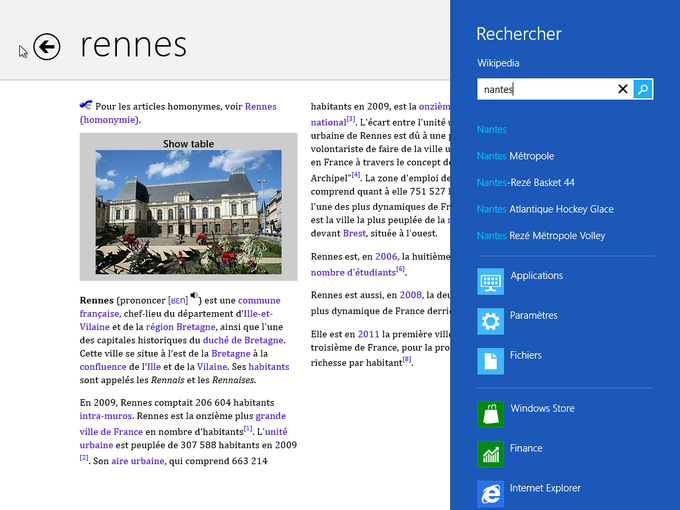Open footnote reference [4]
Viewport: 680px width, 510px height.
click(356, 175)
